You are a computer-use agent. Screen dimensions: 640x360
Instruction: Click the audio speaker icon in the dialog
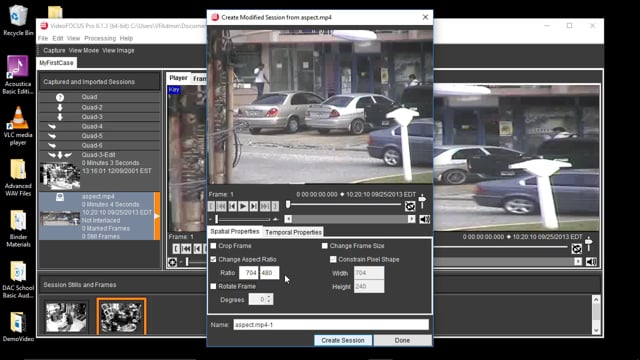[424, 219]
